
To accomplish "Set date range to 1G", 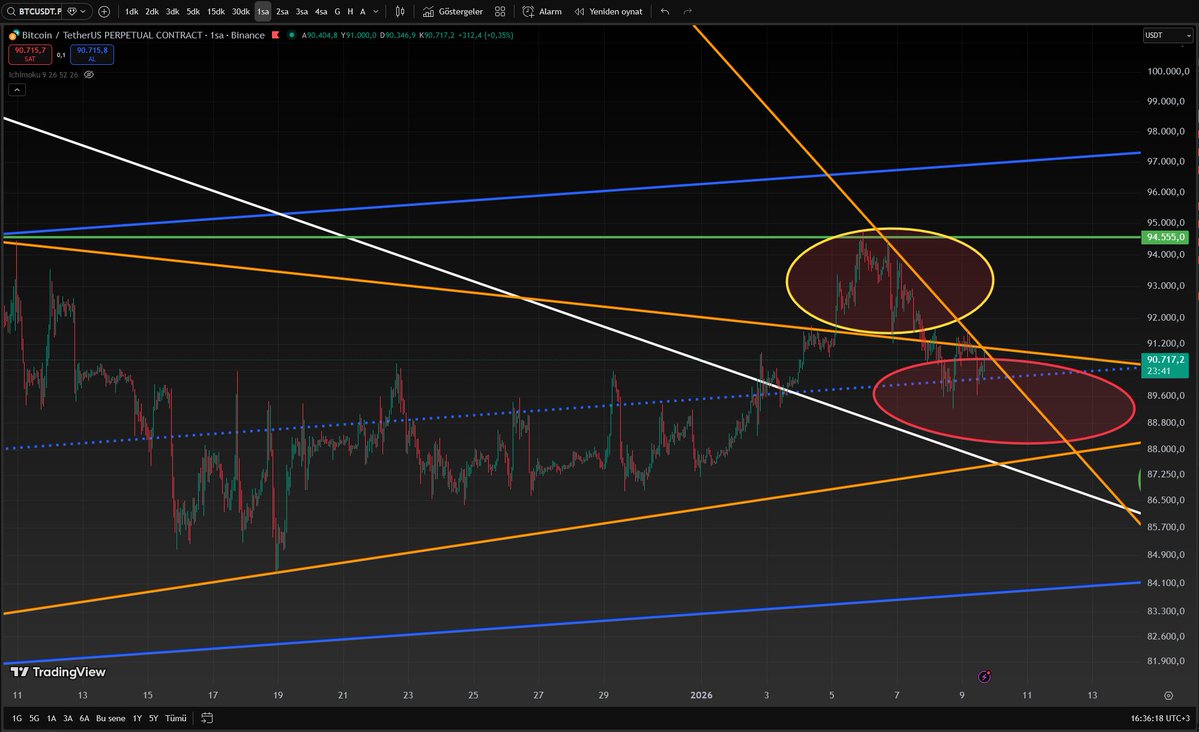I will (17, 718).
